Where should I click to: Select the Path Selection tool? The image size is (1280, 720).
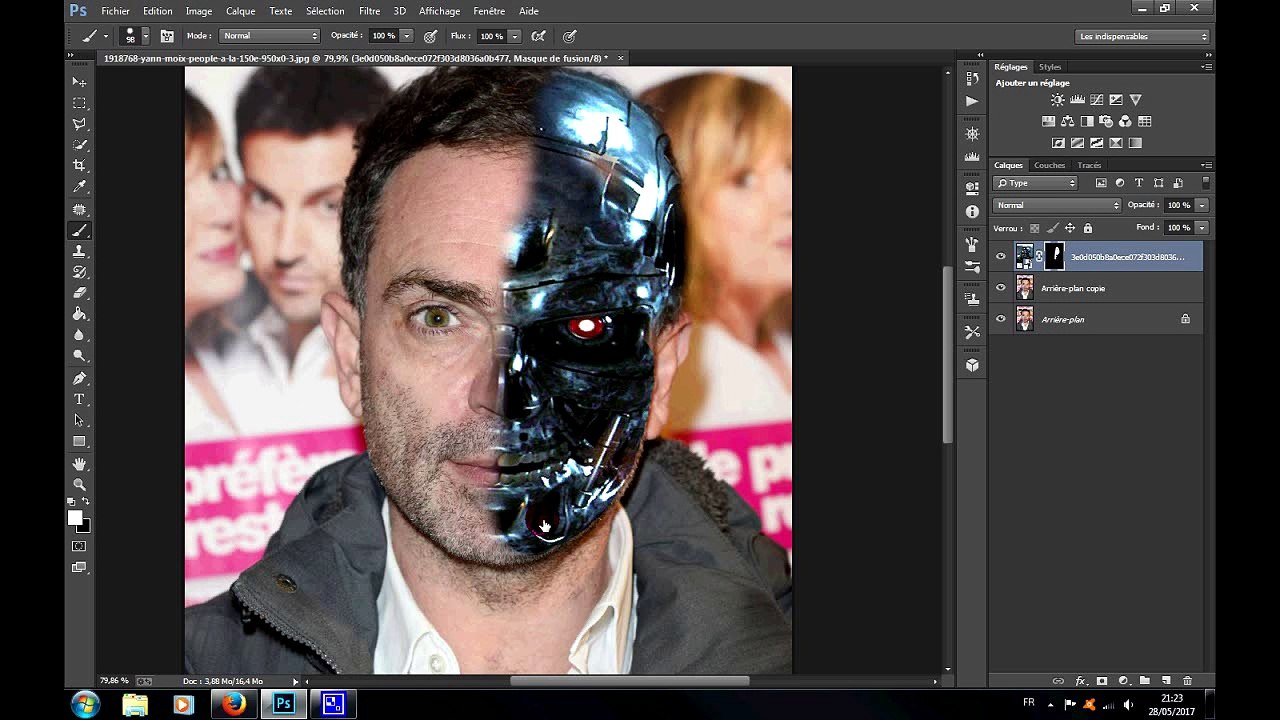[x=79, y=421]
